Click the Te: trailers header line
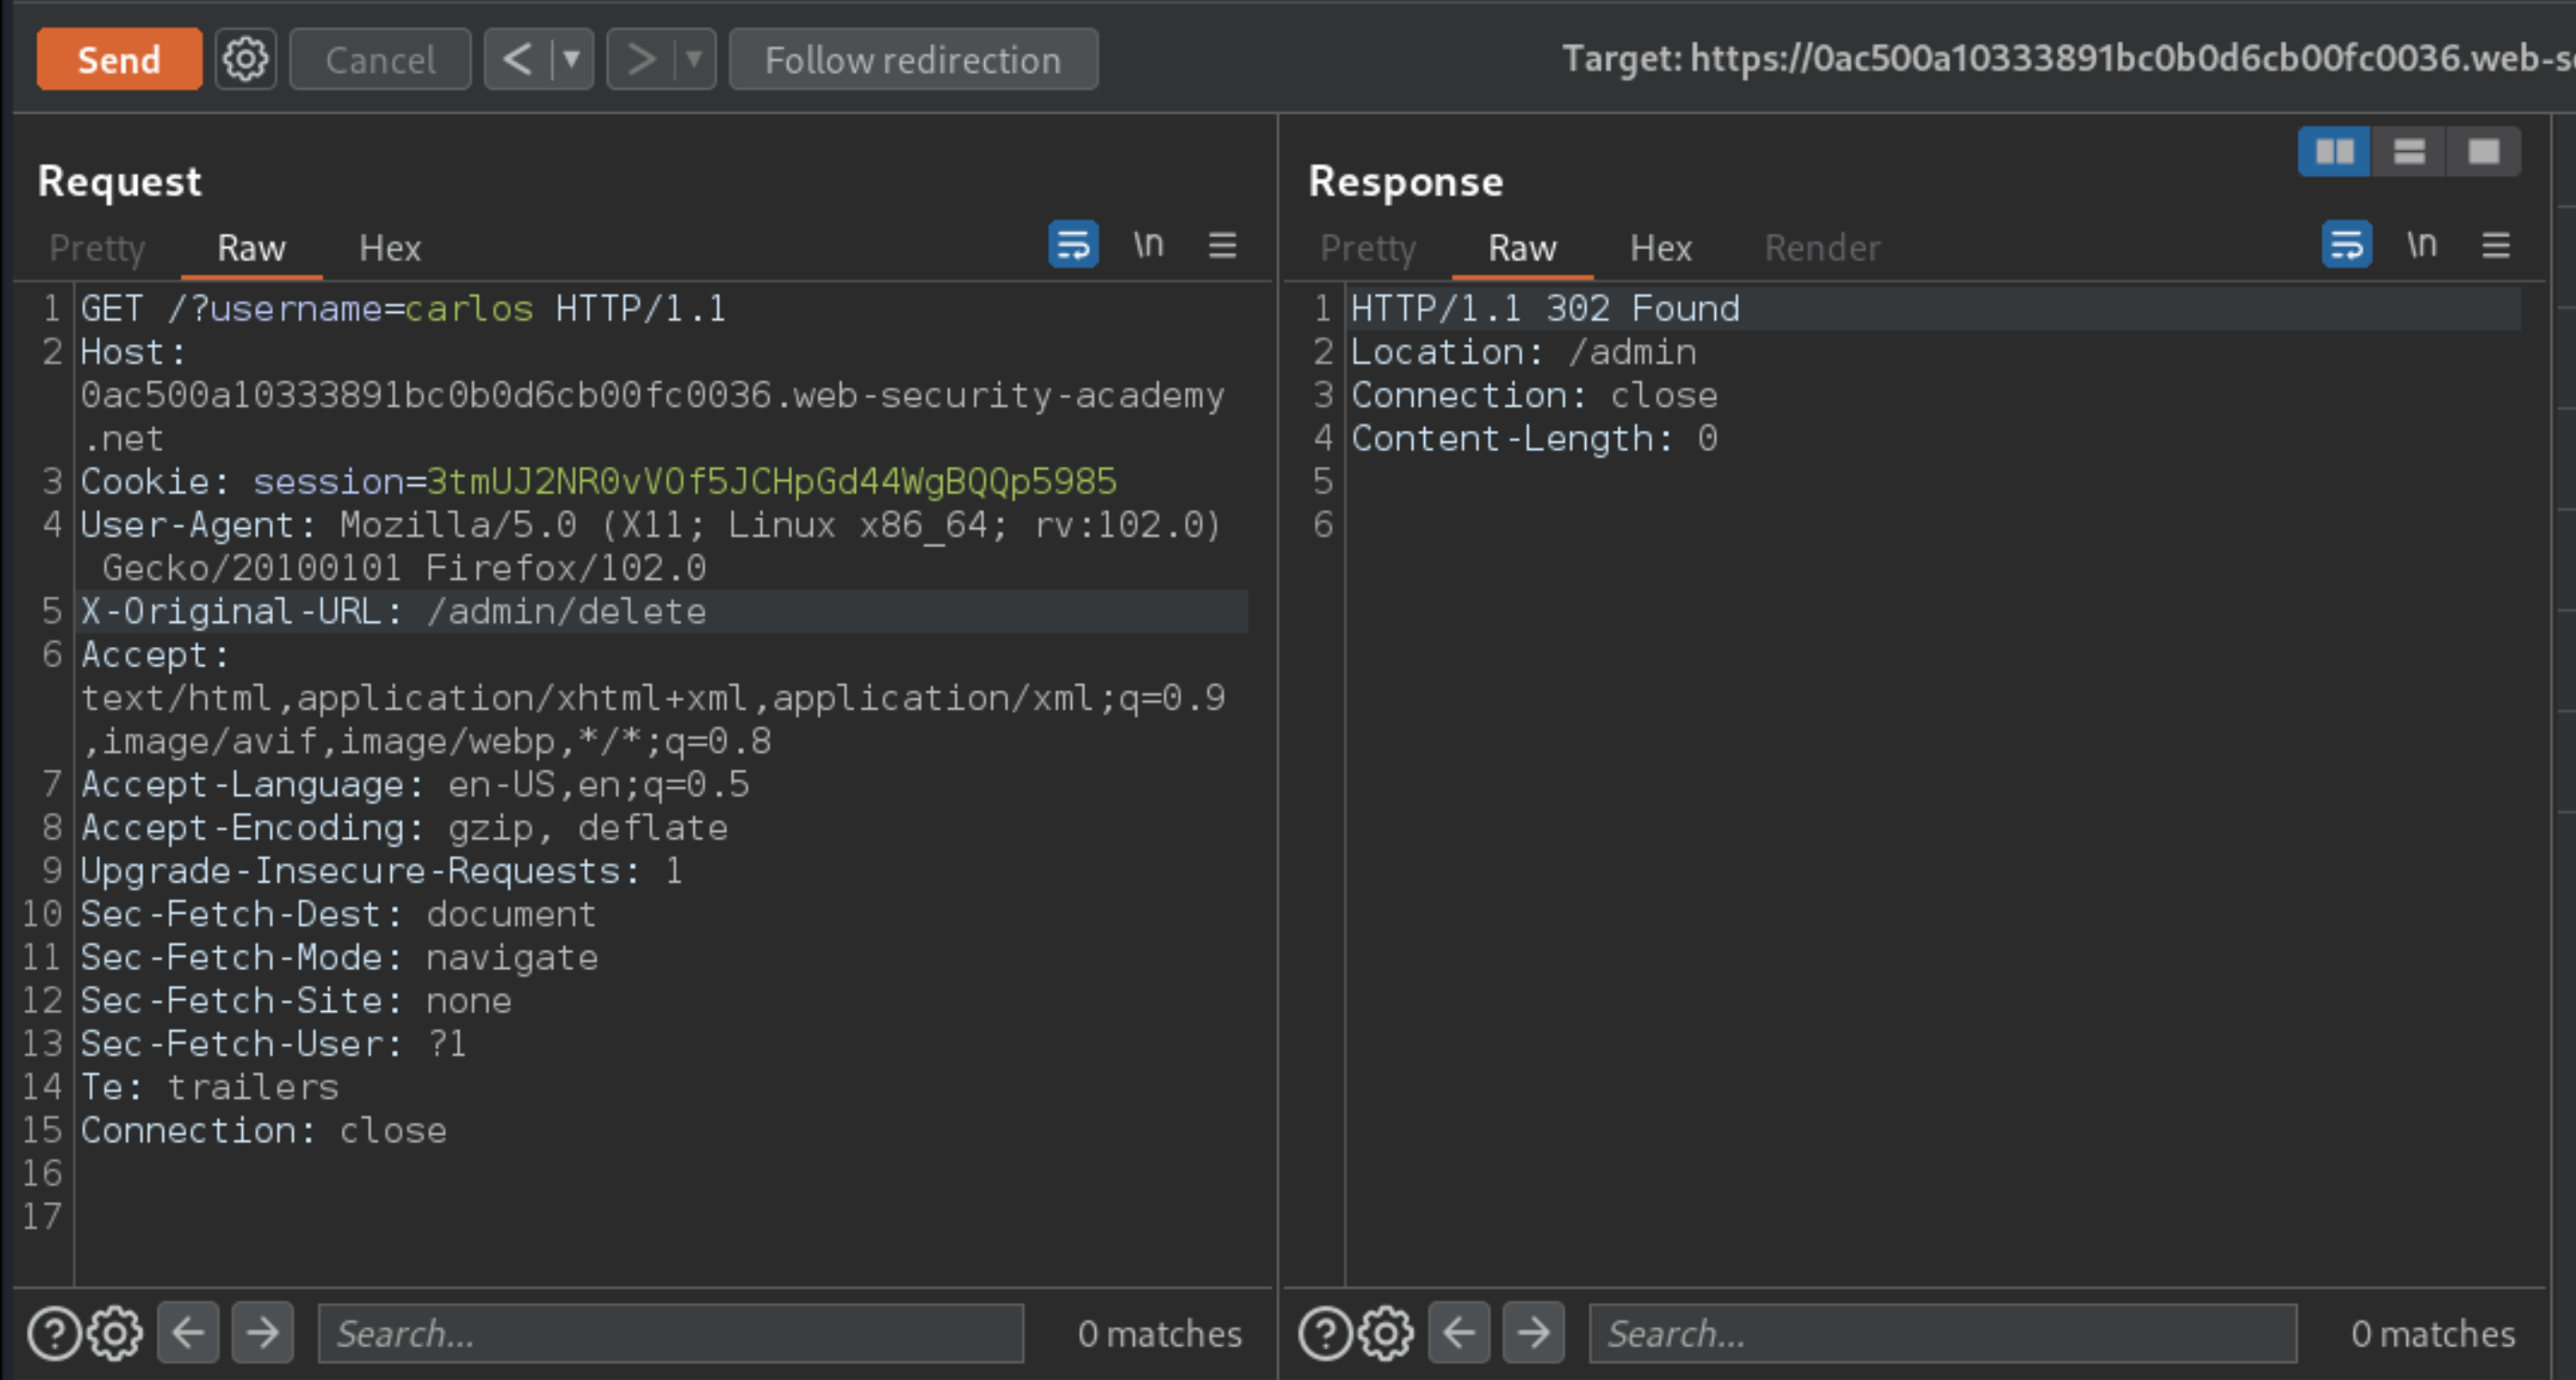The width and height of the screenshot is (2576, 1380). [x=210, y=1087]
